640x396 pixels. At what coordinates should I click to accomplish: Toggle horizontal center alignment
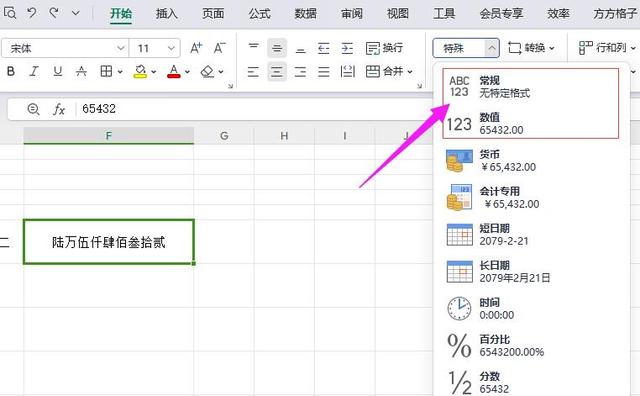click(x=277, y=72)
